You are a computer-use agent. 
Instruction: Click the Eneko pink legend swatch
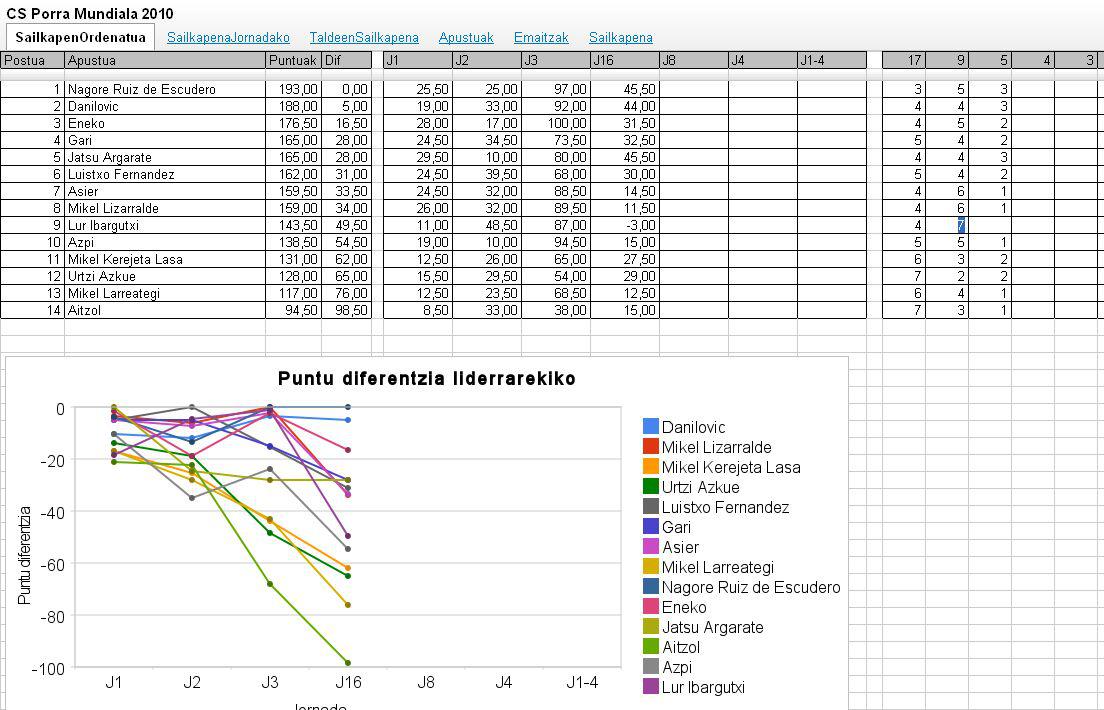[651, 607]
